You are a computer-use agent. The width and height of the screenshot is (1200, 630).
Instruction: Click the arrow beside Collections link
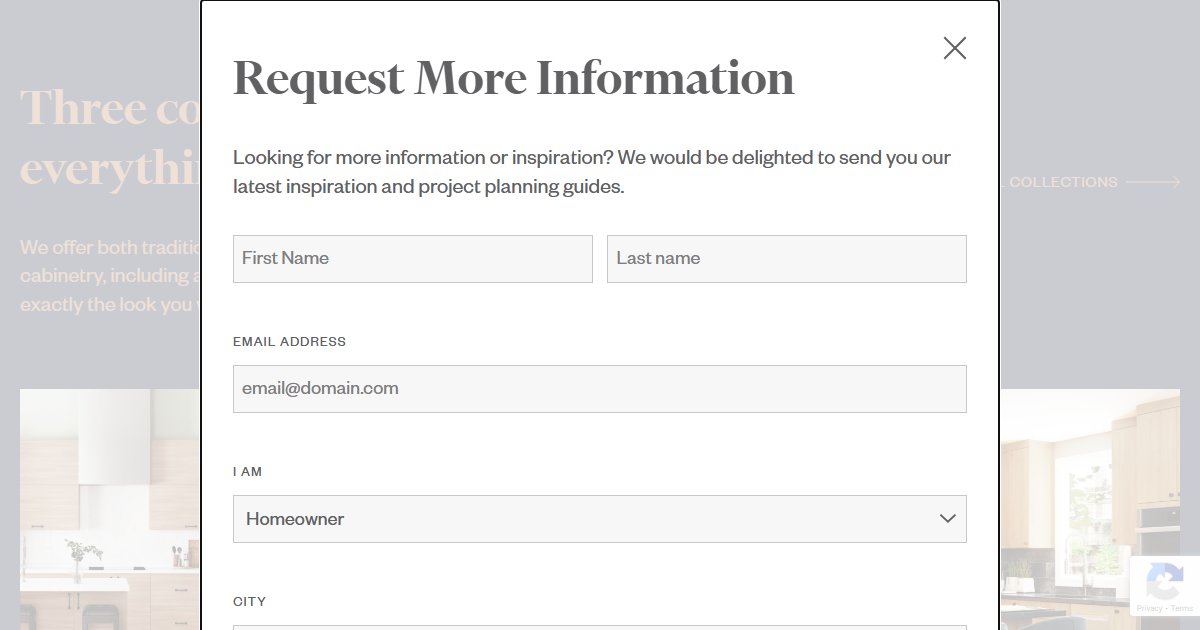[x=1153, y=182]
